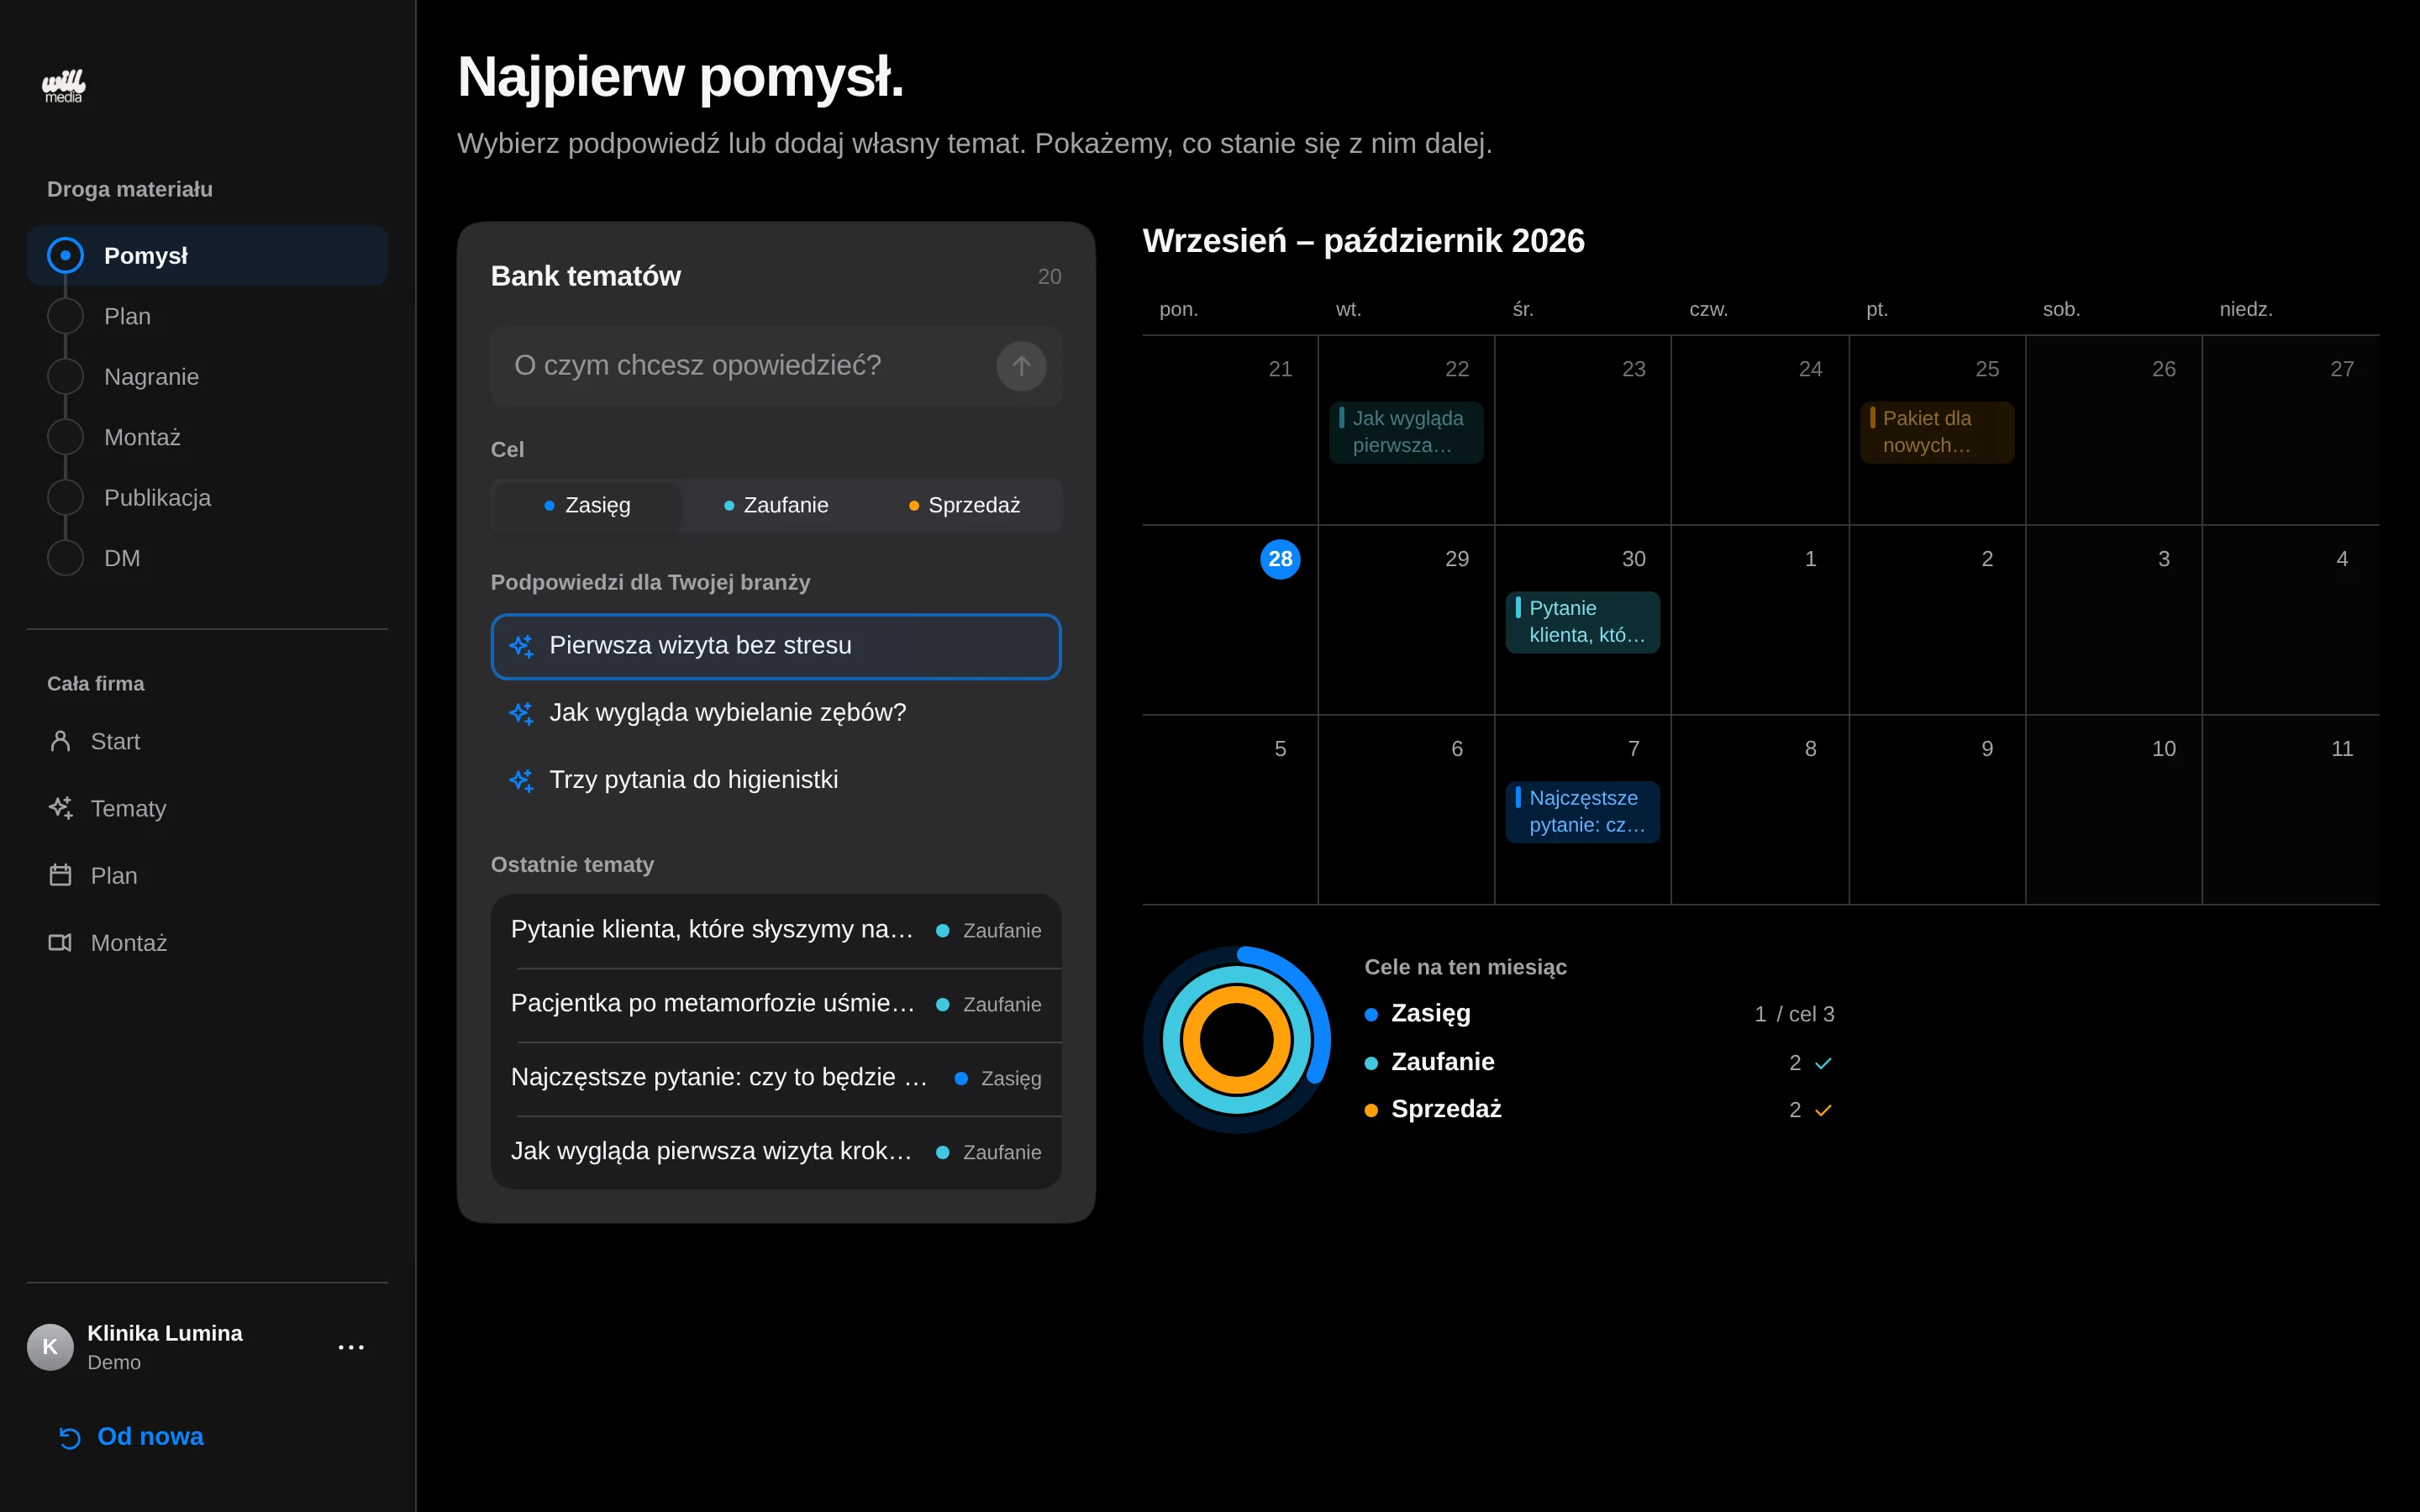Pick suggestion Trzy pytania do higienistki
Screen dimensions: 2420x1512
776,780
